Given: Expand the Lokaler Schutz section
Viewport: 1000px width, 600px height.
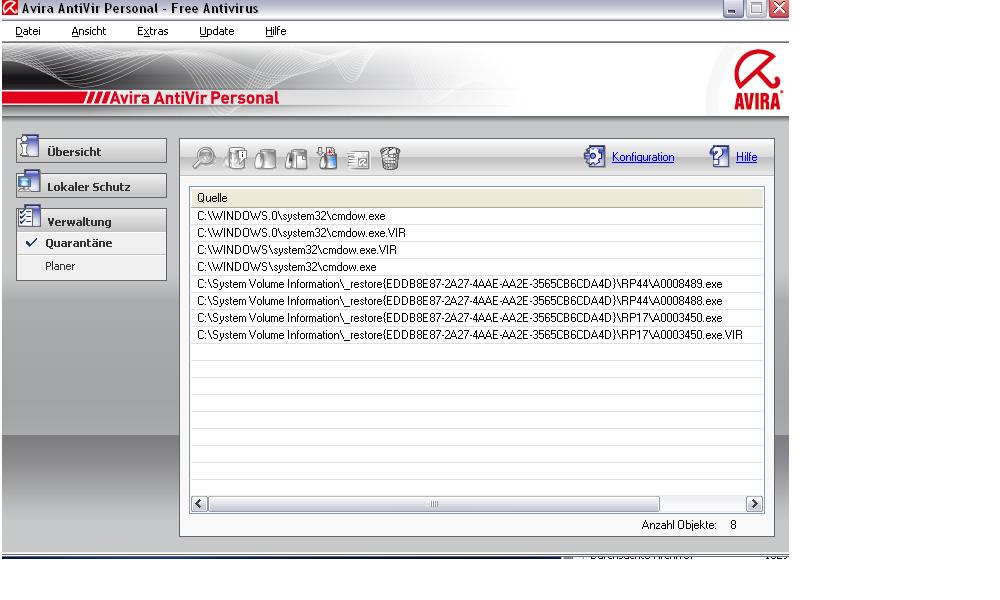Looking at the screenshot, I should 91,186.
